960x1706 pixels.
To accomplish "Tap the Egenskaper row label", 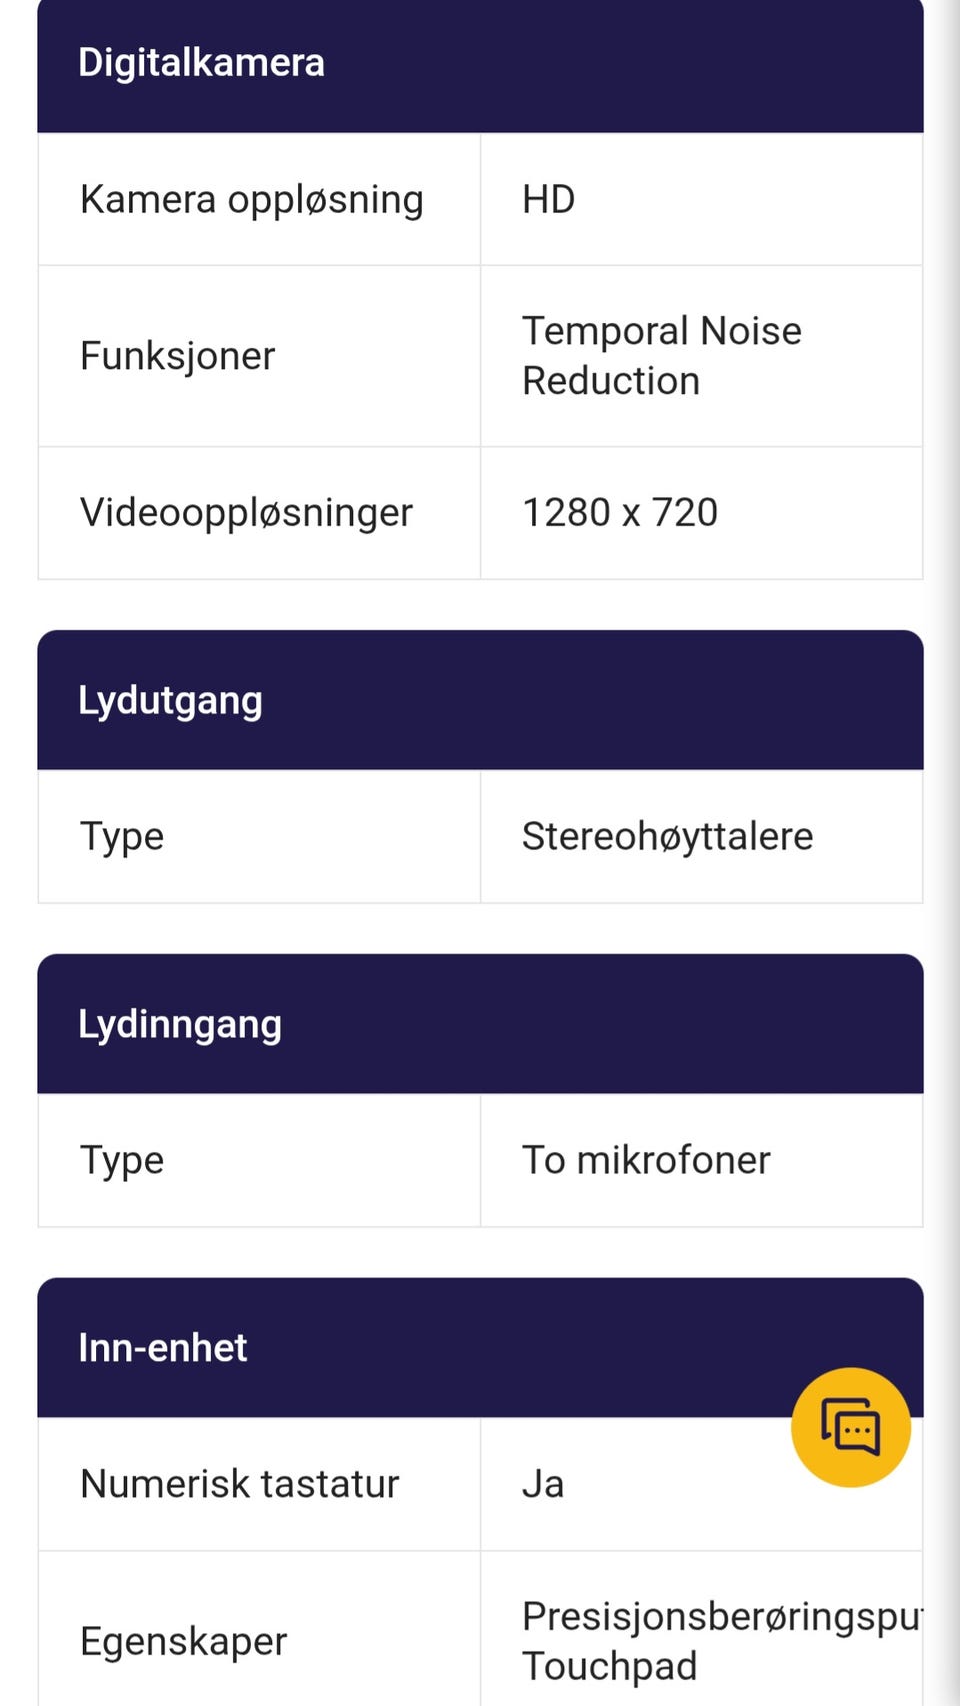I will pos(184,1641).
